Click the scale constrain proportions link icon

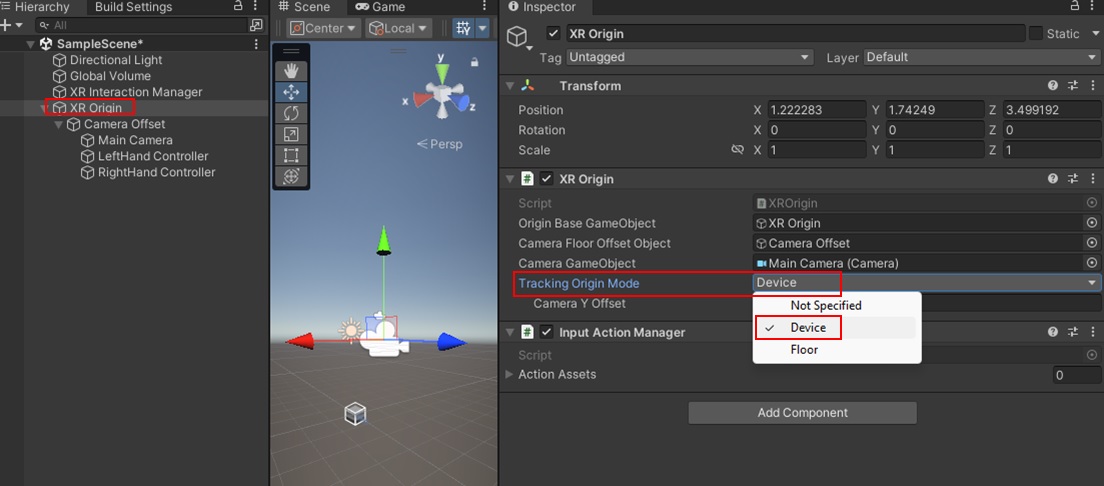[x=738, y=150]
